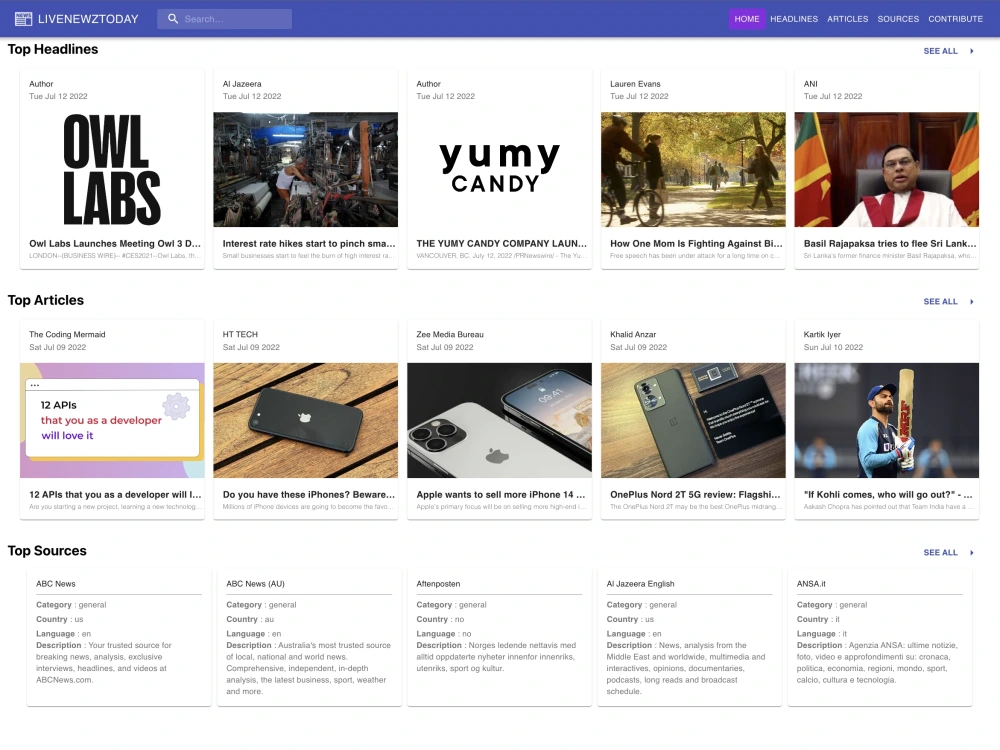The width and height of the screenshot is (1000, 750).
Task: Open article 'Apple wants to sell more iPhone 14'
Action: tap(501, 494)
